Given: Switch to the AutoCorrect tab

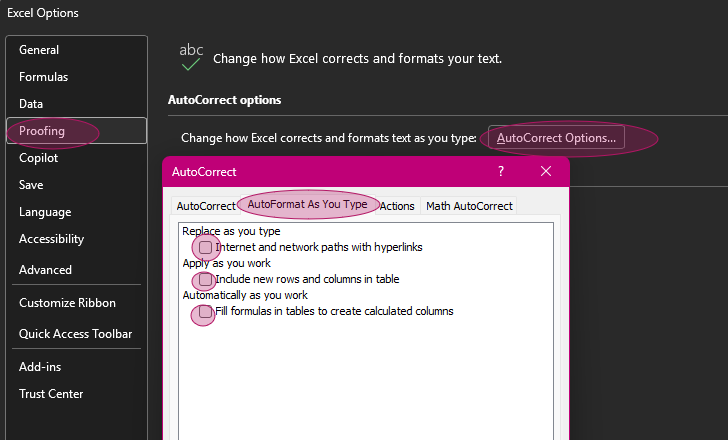Looking at the screenshot, I should 206,206.
